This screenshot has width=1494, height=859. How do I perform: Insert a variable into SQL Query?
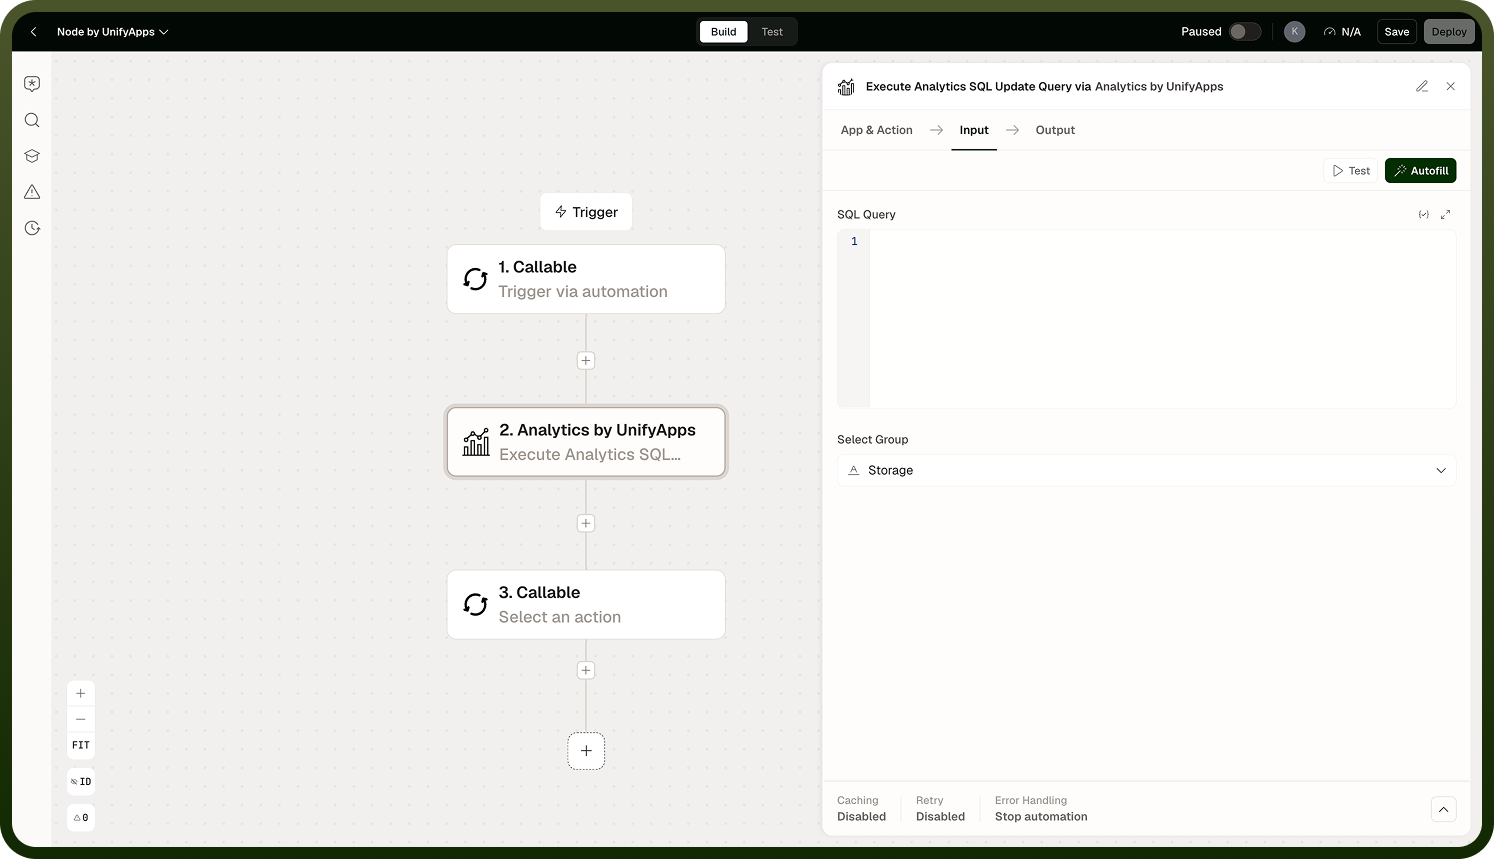pyautogui.click(x=1424, y=215)
